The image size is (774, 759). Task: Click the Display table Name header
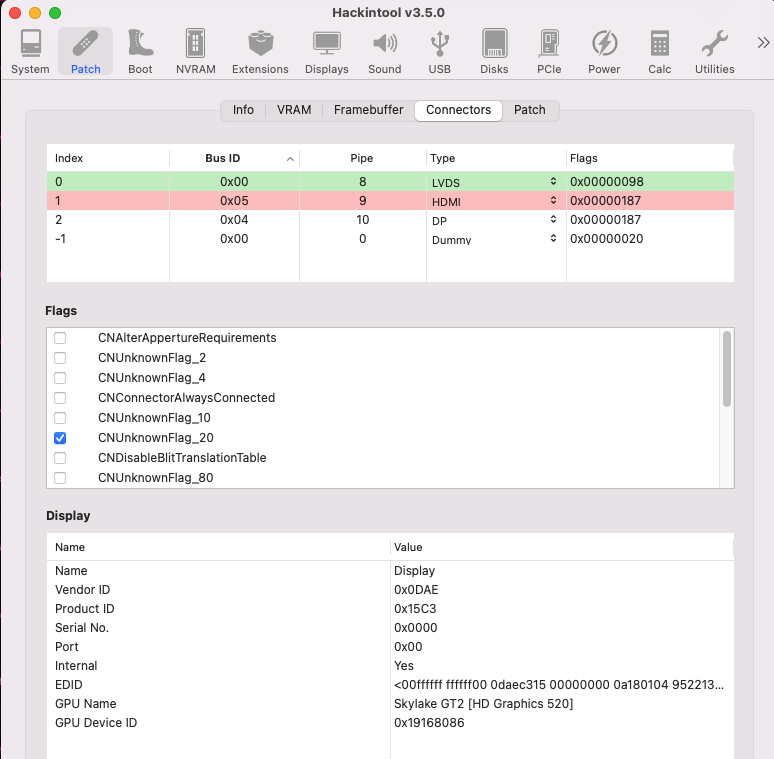tap(218, 547)
